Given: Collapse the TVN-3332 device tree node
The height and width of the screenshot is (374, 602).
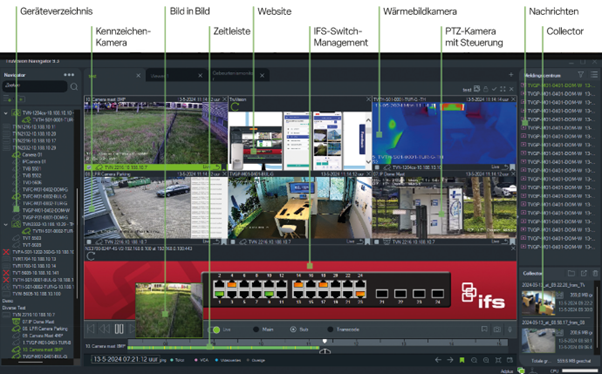Looking at the screenshot, I should [5, 225].
